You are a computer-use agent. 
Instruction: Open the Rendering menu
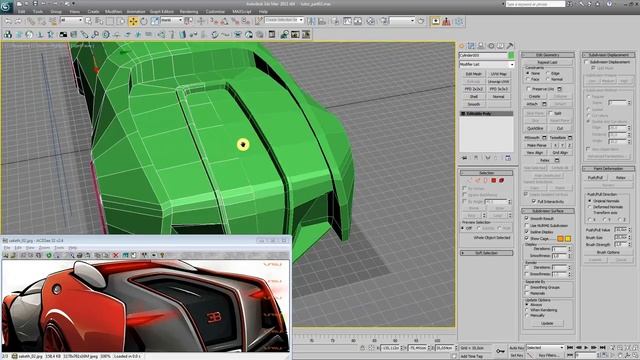click(189, 11)
